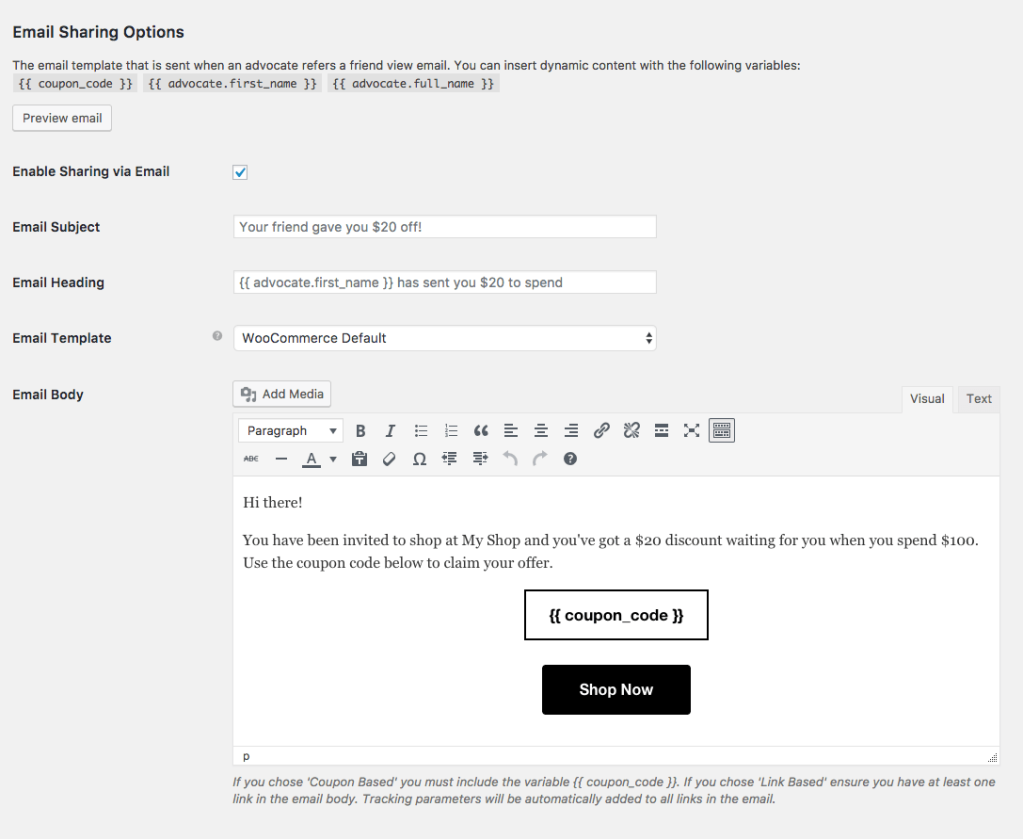The width and height of the screenshot is (1023, 839).
Task: Click the Preview email button
Action: click(x=62, y=118)
